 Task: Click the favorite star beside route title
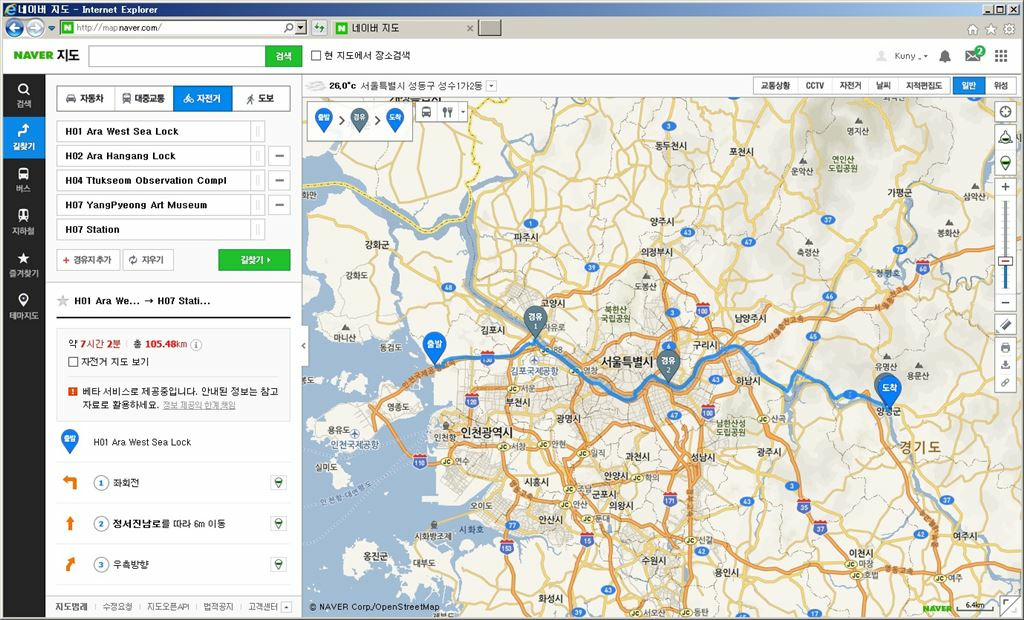coord(63,301)
